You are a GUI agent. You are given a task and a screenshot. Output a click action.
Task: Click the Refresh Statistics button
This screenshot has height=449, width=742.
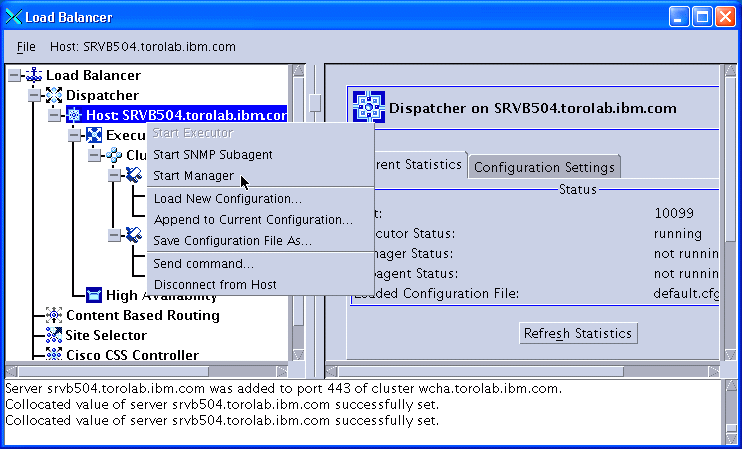point(578,333)
